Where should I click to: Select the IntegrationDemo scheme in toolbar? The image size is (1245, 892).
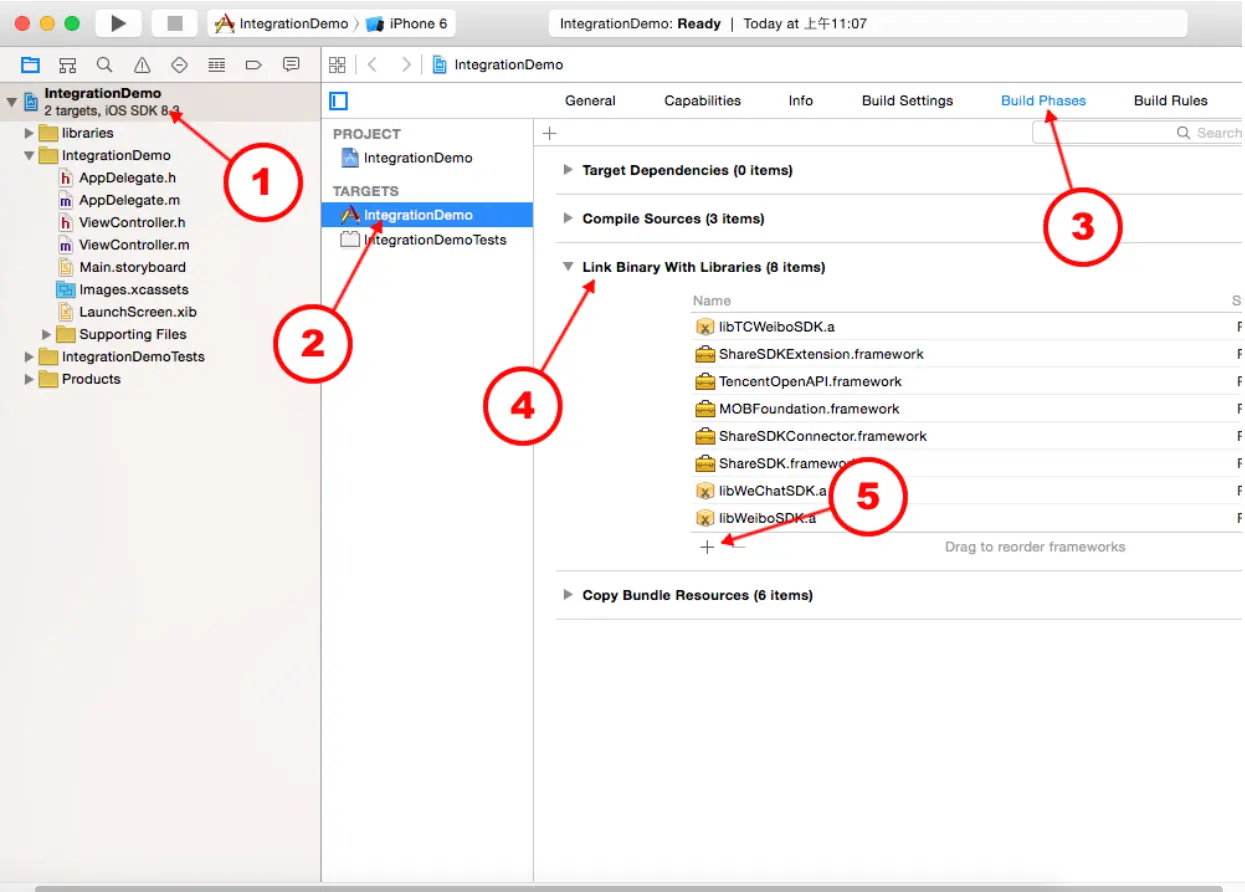(x=281, y=24)
